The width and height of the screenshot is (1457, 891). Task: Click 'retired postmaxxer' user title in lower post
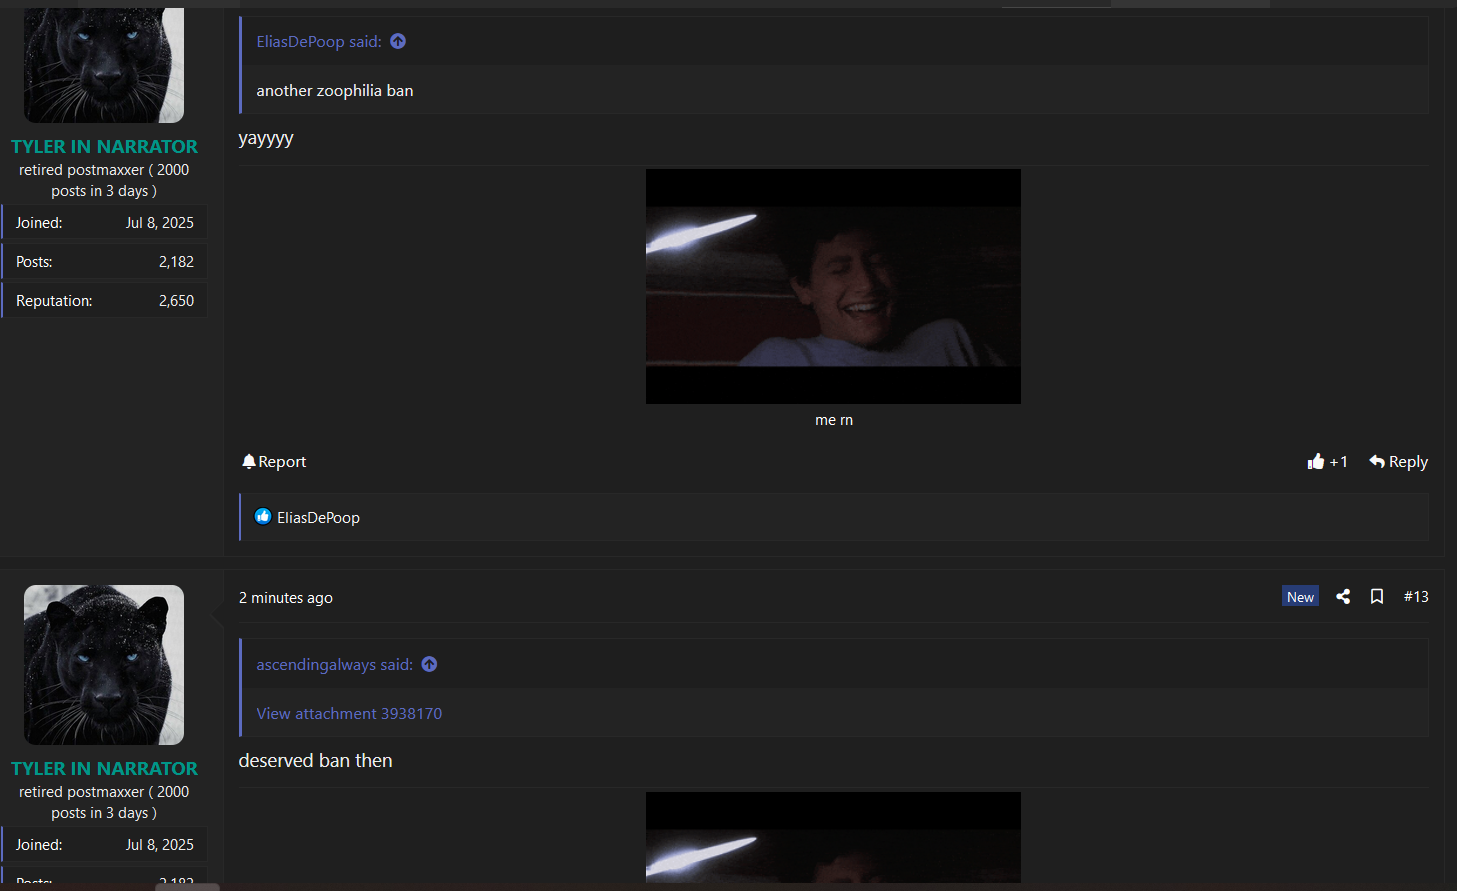pos(104,802)
